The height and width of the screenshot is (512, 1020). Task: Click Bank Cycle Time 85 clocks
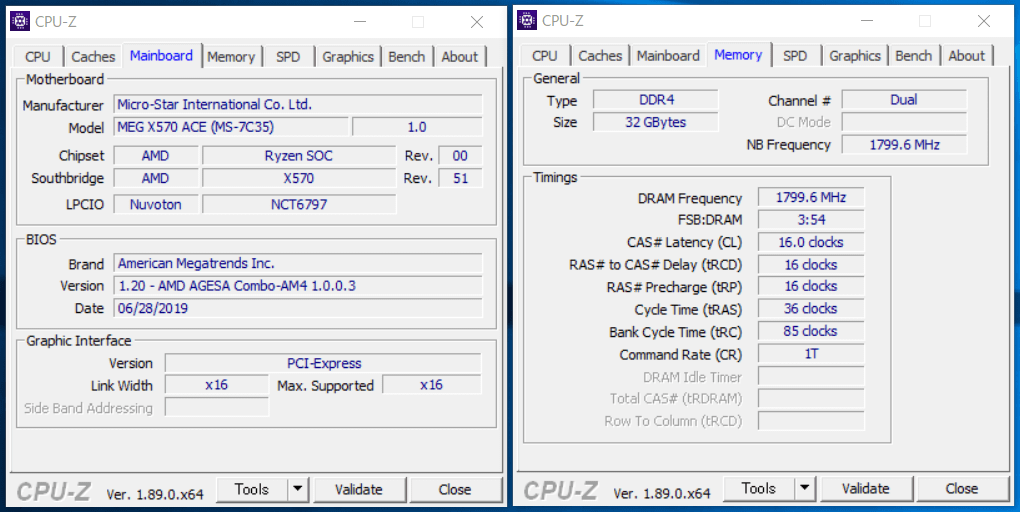[811, 331]
